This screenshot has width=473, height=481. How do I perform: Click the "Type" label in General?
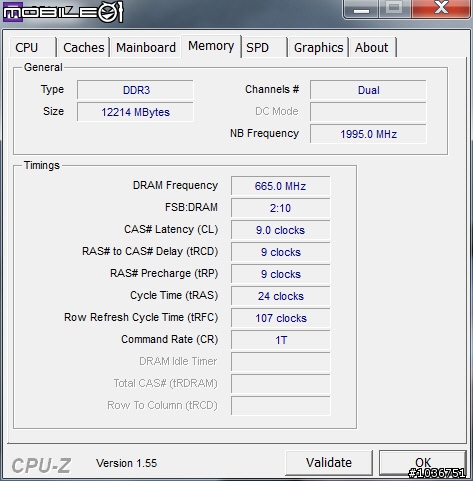click(x=52, y=89)
